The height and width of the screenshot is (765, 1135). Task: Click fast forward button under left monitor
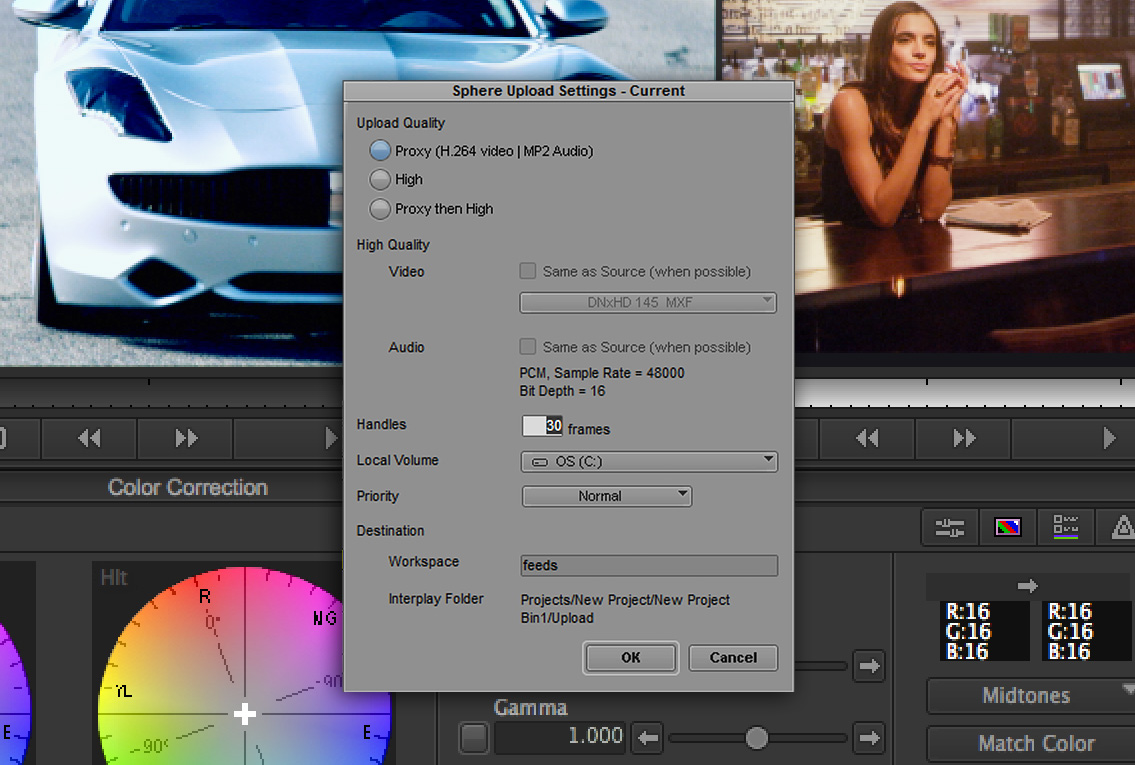(x=185, y=438)
